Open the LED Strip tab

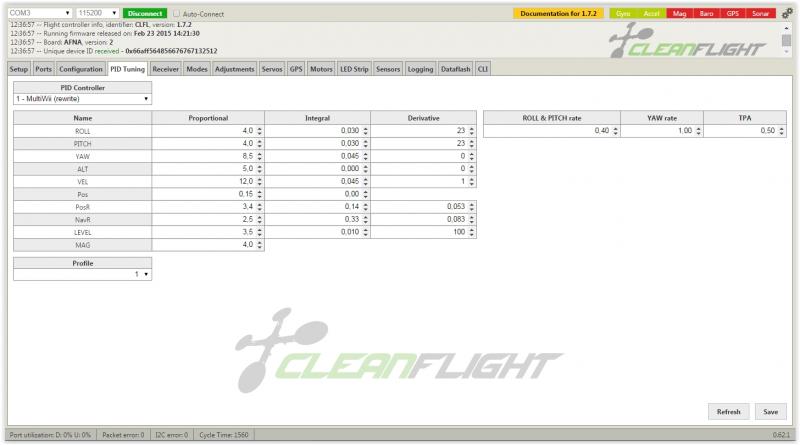click(354, 69)
